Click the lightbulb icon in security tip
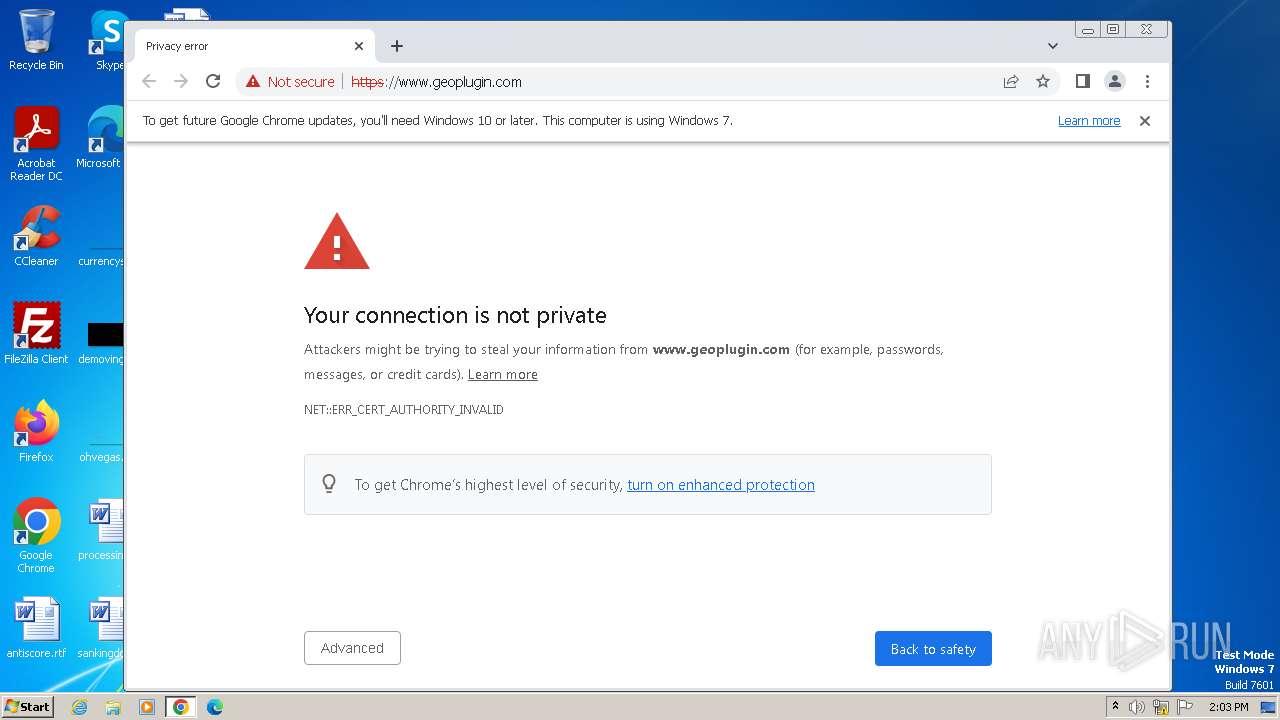The height and width of the screenshot is (720, 1280). tap(329, 484)
